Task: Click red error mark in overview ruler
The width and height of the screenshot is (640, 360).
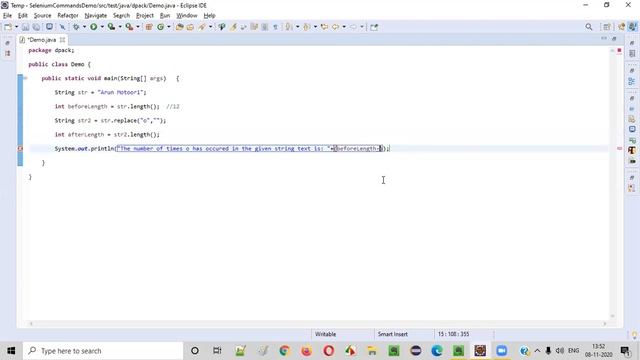Action: tap(619, 149)
